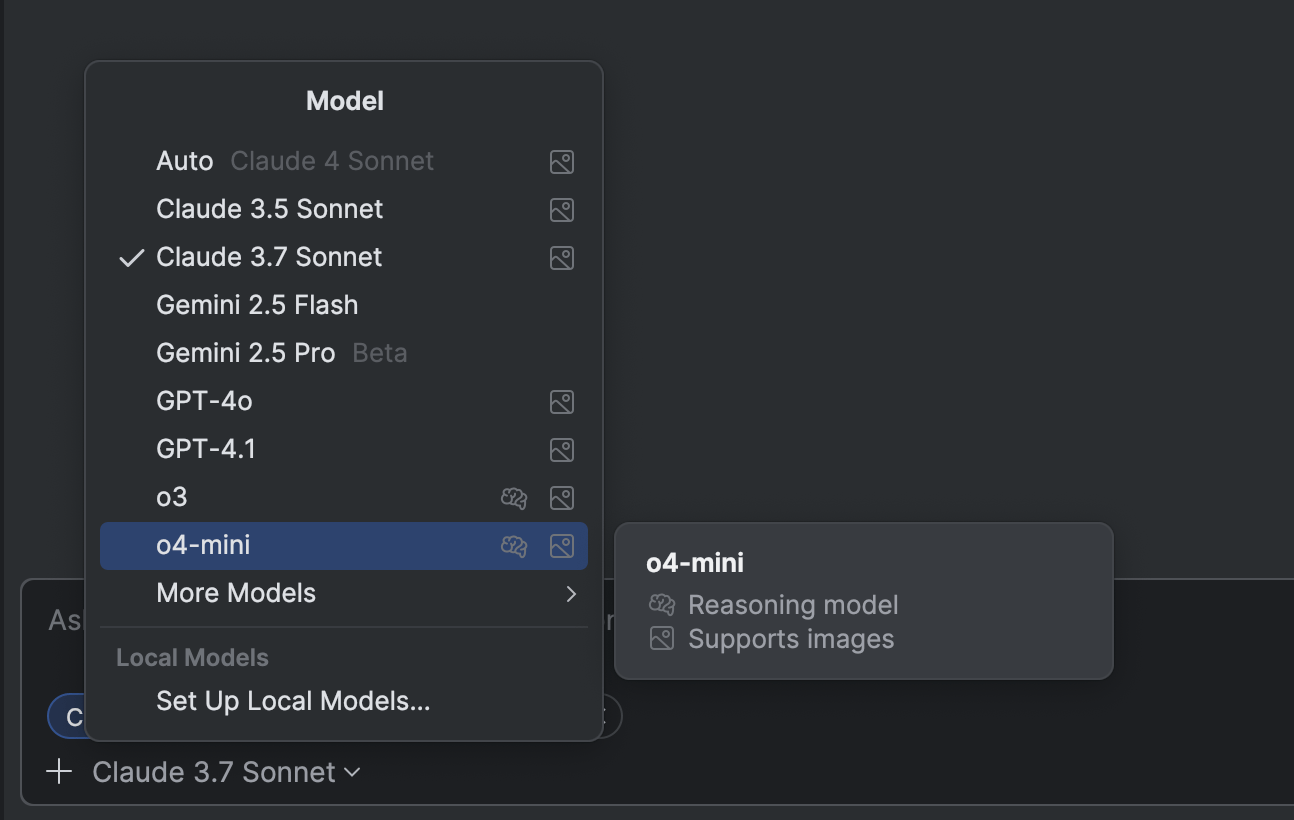Switch model to Gemini 2.5 Flash
This screenshot has height=820, width=1294.
257,305
